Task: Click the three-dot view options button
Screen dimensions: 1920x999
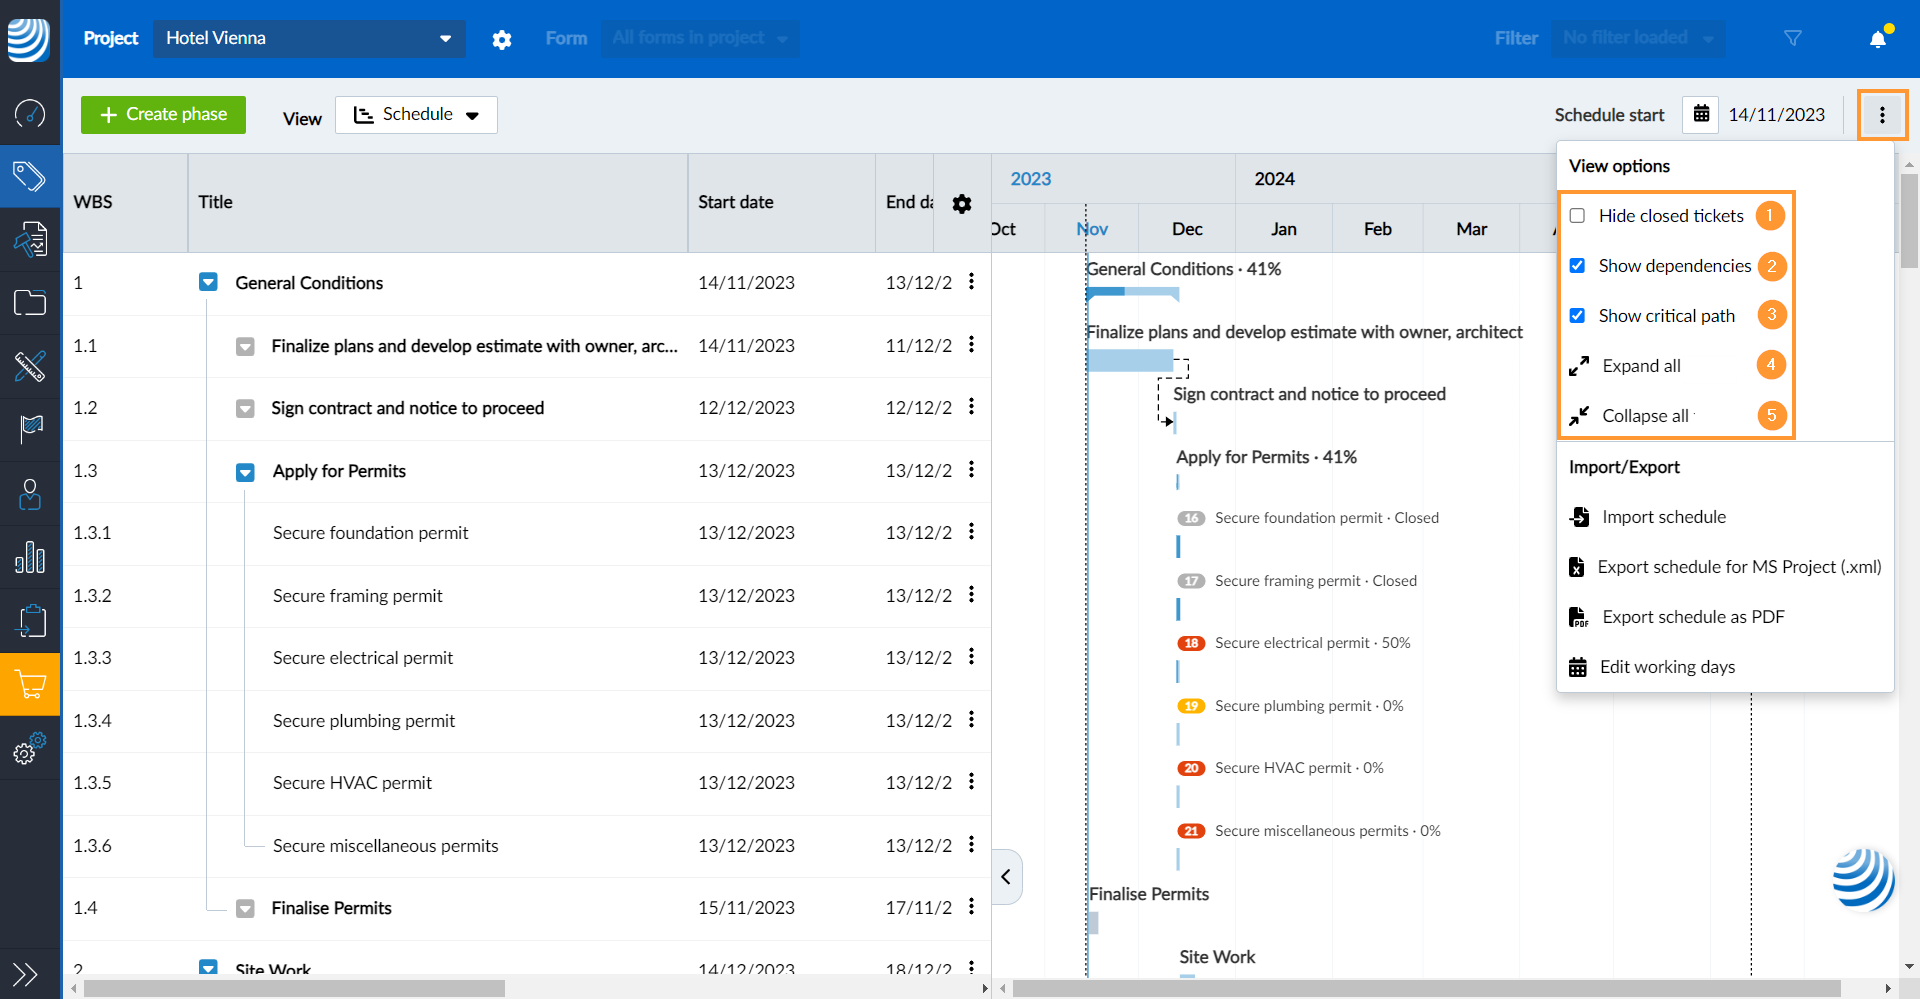Action: [1882, 115]
